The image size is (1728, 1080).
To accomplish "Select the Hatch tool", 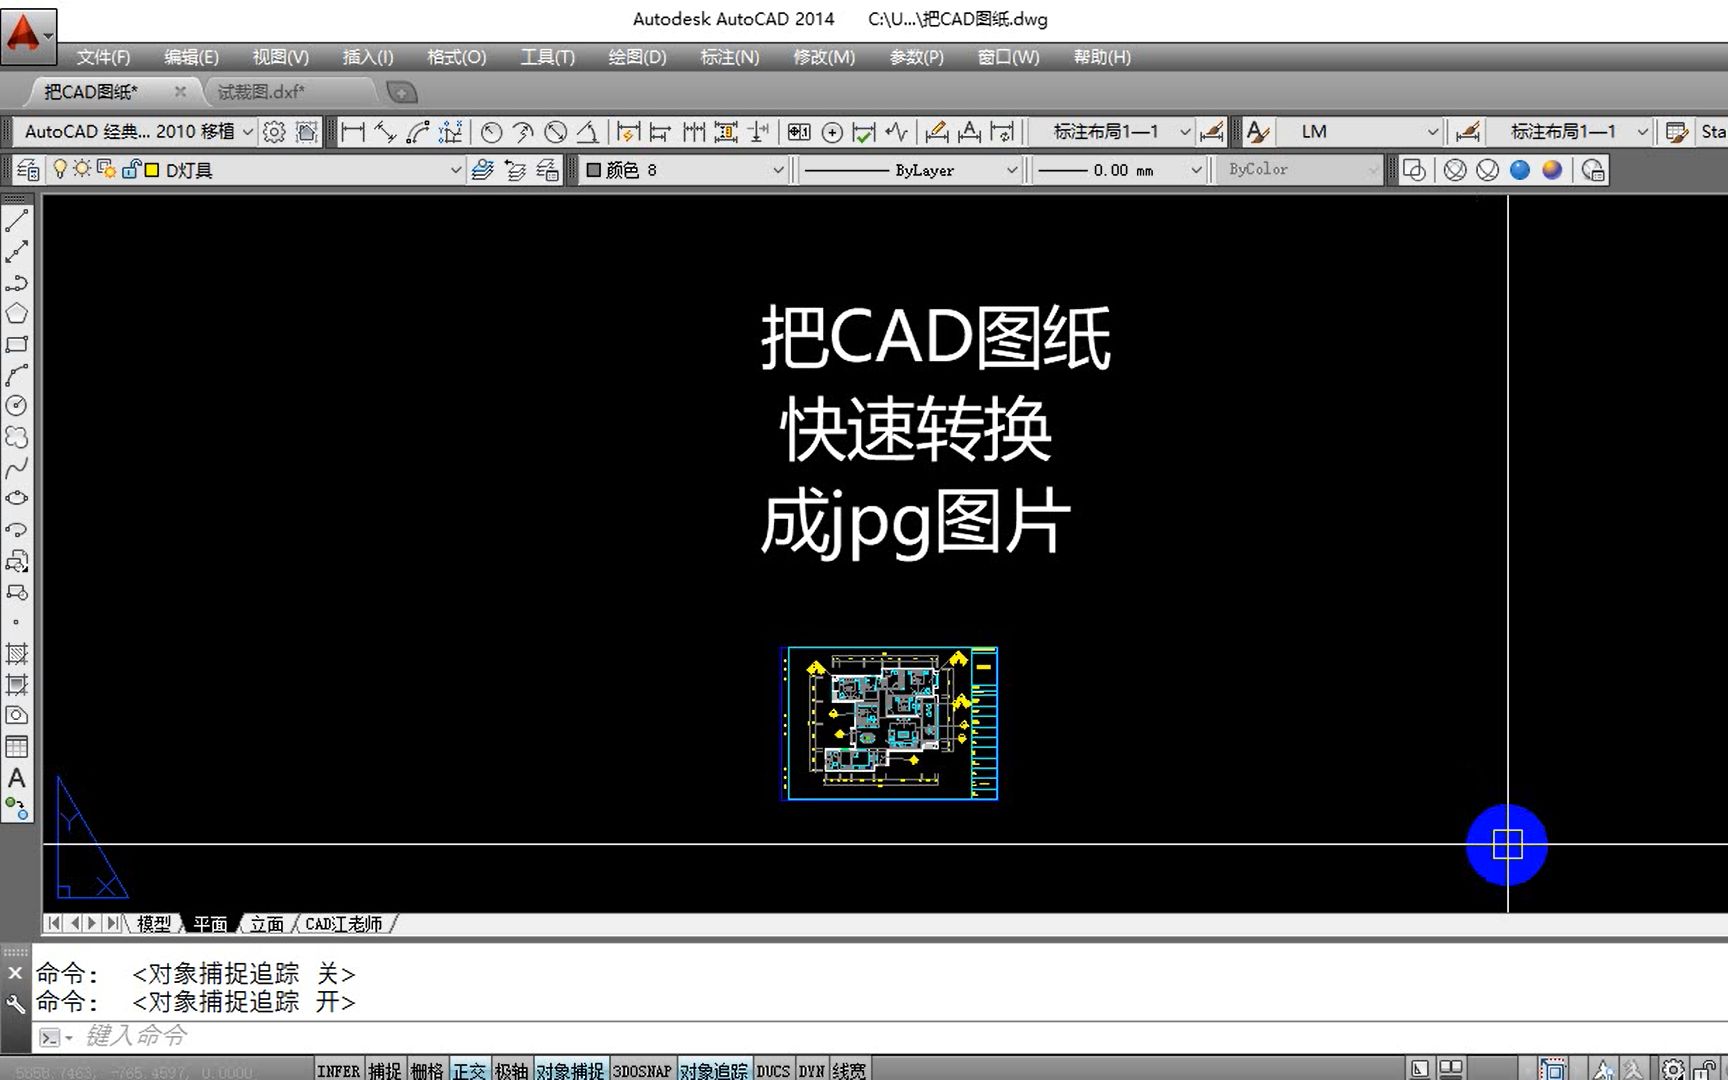I will coord(17,654).
